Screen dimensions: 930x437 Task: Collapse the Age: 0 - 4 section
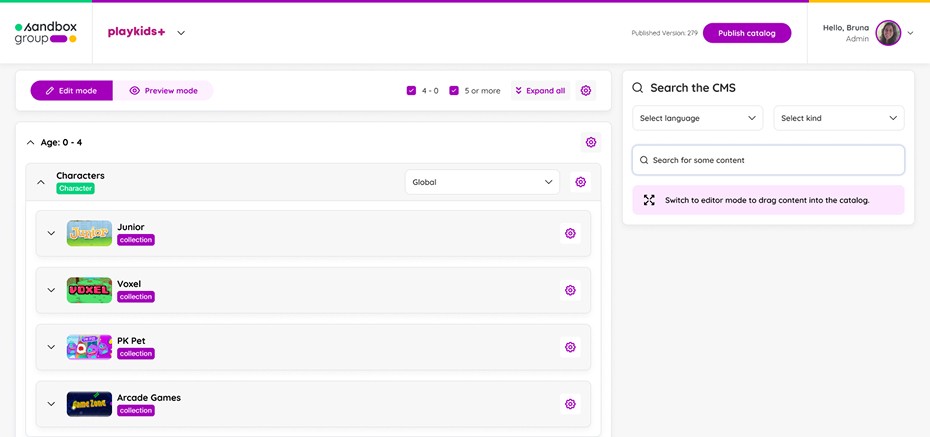click(x=31, y=143)
